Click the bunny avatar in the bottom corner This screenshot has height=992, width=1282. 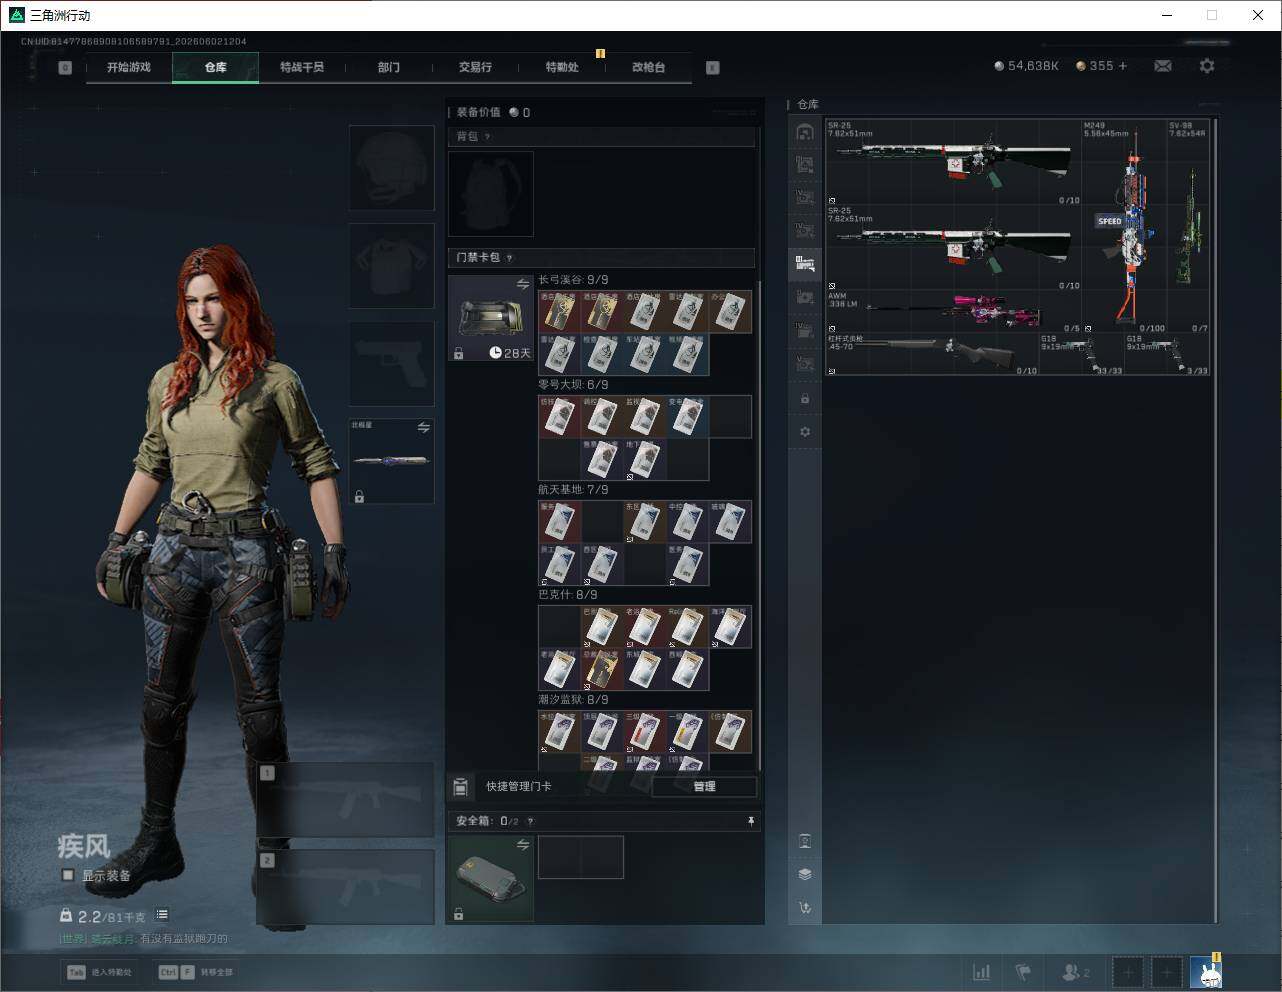click(1206, 972)
